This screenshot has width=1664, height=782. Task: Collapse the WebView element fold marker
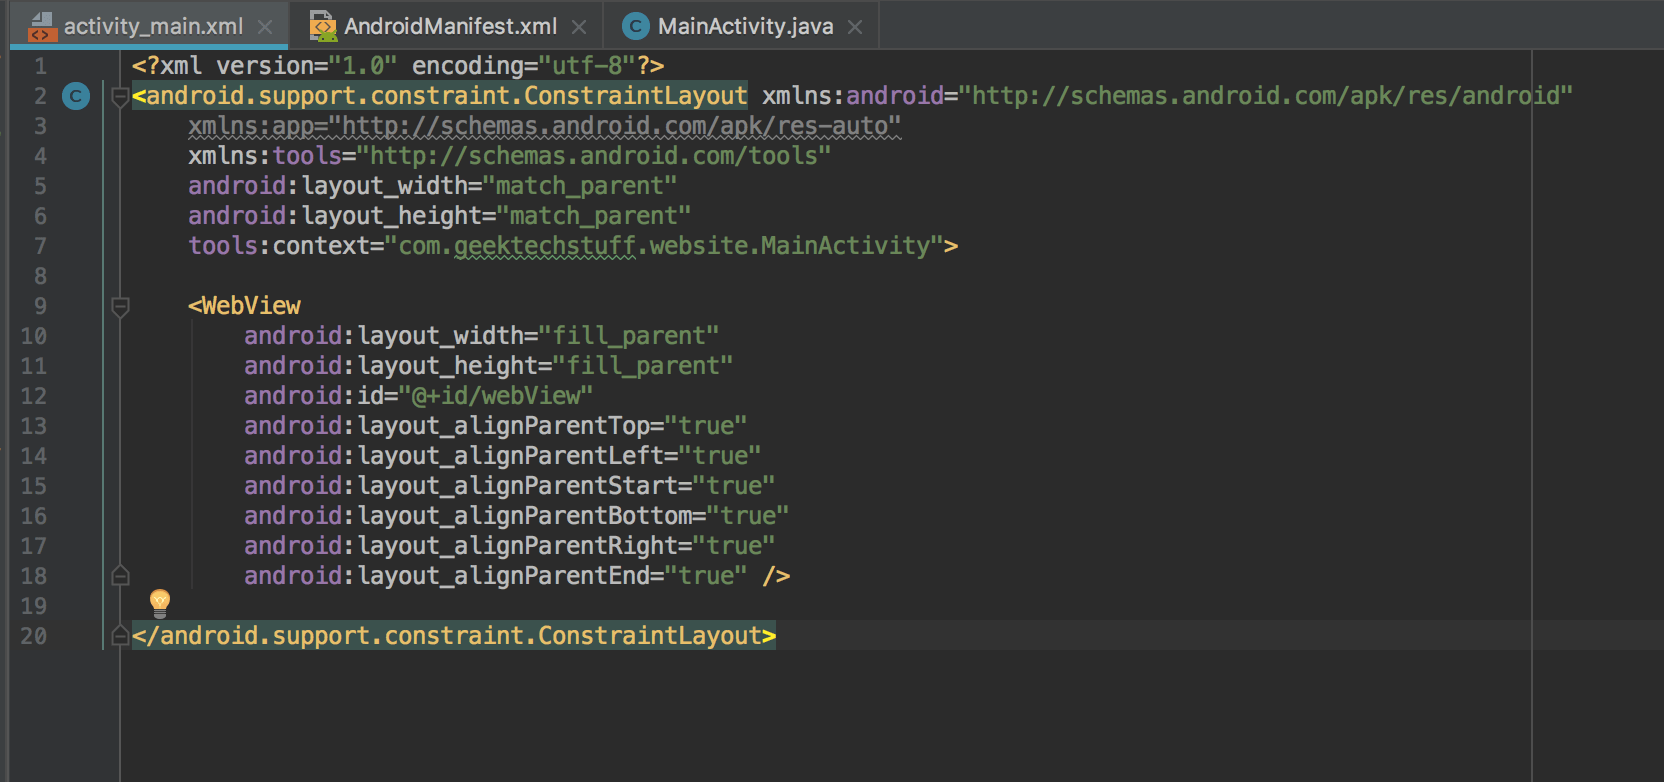(120, 306)
